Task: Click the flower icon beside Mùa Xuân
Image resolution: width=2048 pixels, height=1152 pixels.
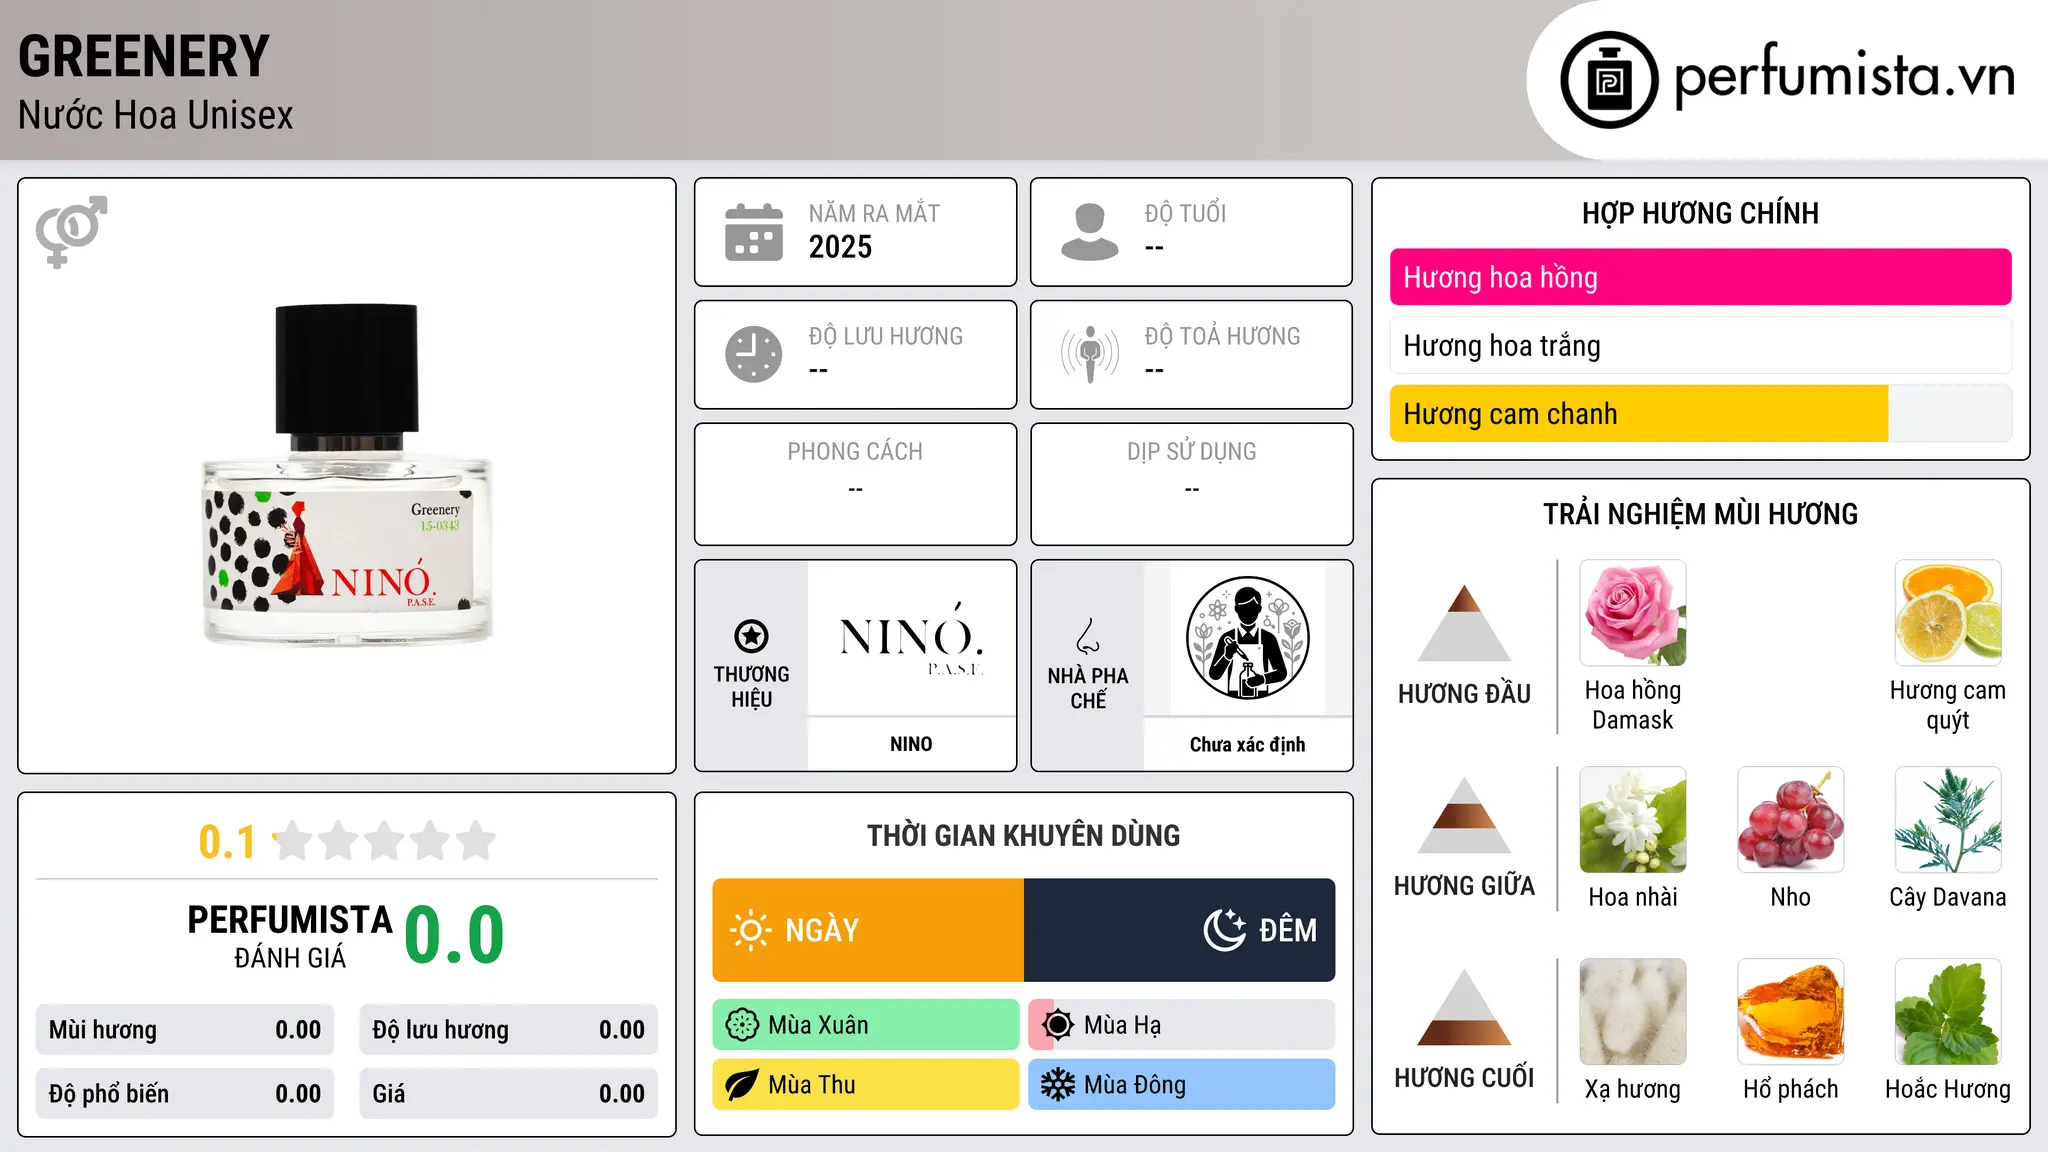Action: pos(742,1025)
